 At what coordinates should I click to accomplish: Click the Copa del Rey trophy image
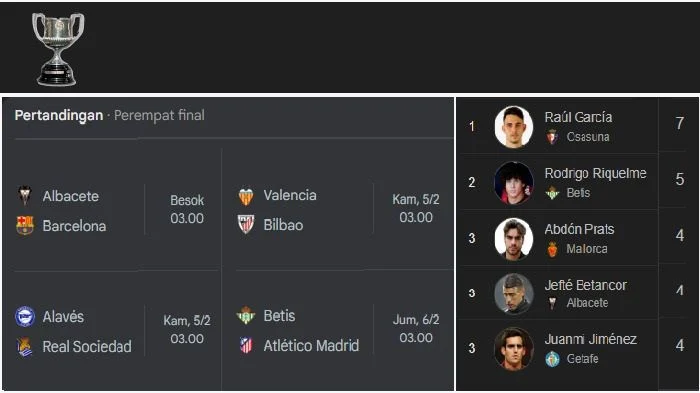point(58,49)
